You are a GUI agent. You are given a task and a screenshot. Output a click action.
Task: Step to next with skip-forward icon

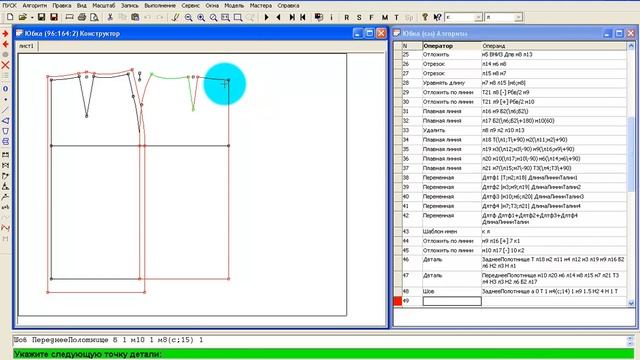pyautogui.click(x=292, y=17)
